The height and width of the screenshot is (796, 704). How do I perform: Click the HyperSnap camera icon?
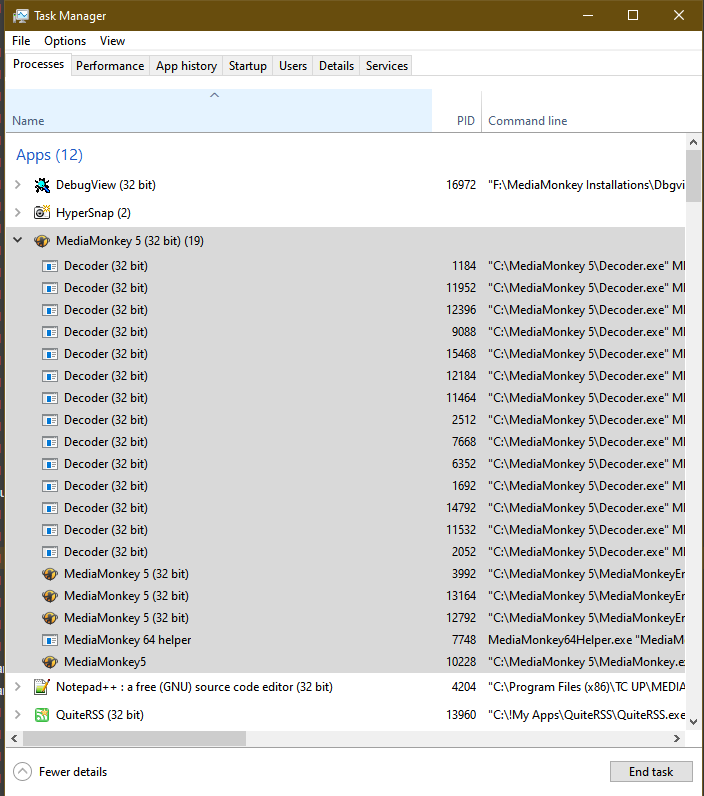(x=42, y=213)
